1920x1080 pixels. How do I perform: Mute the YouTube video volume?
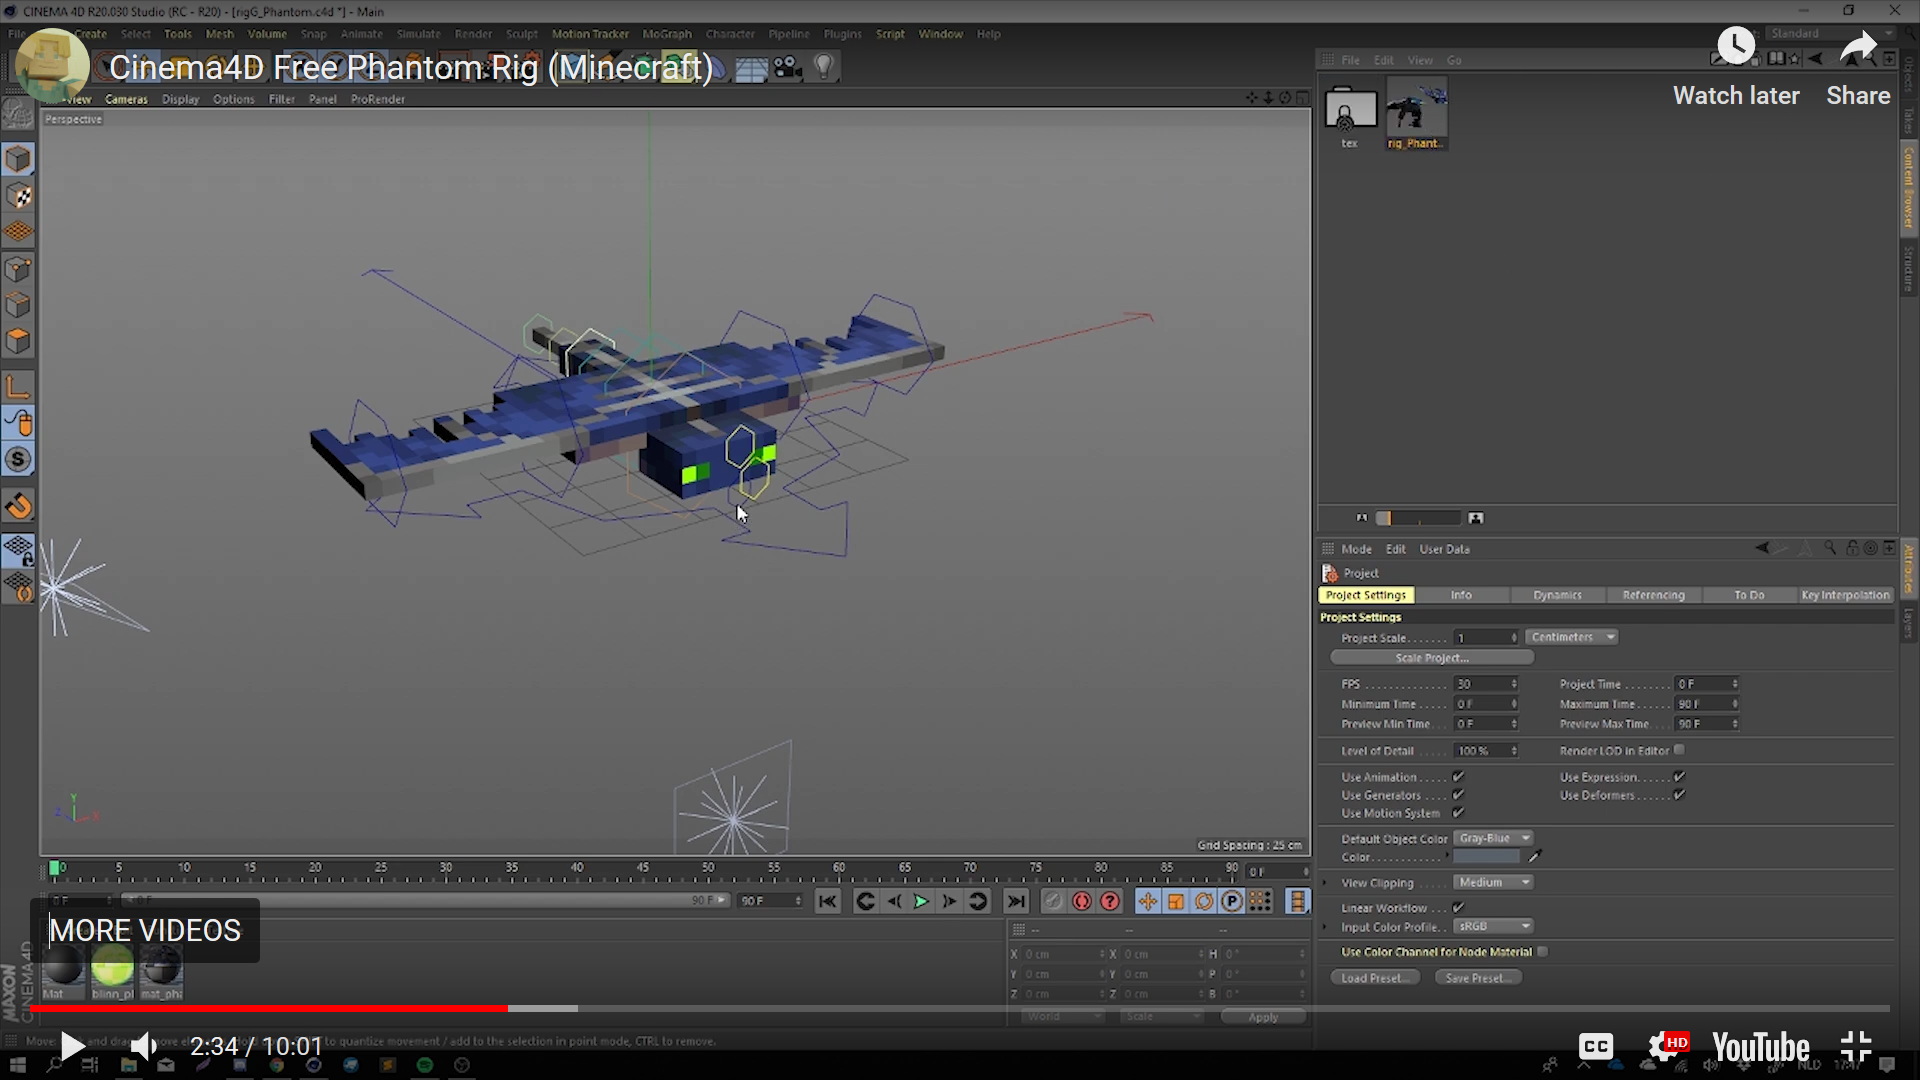pyautogui.click(x=143, y=1046)
